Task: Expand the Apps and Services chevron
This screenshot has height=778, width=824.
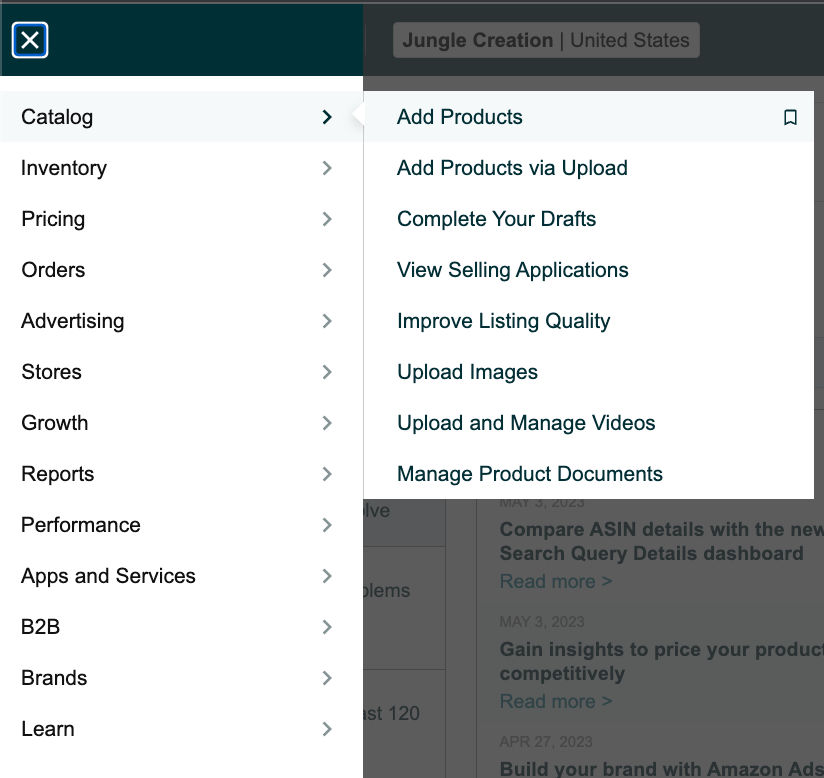Action: 327,576
